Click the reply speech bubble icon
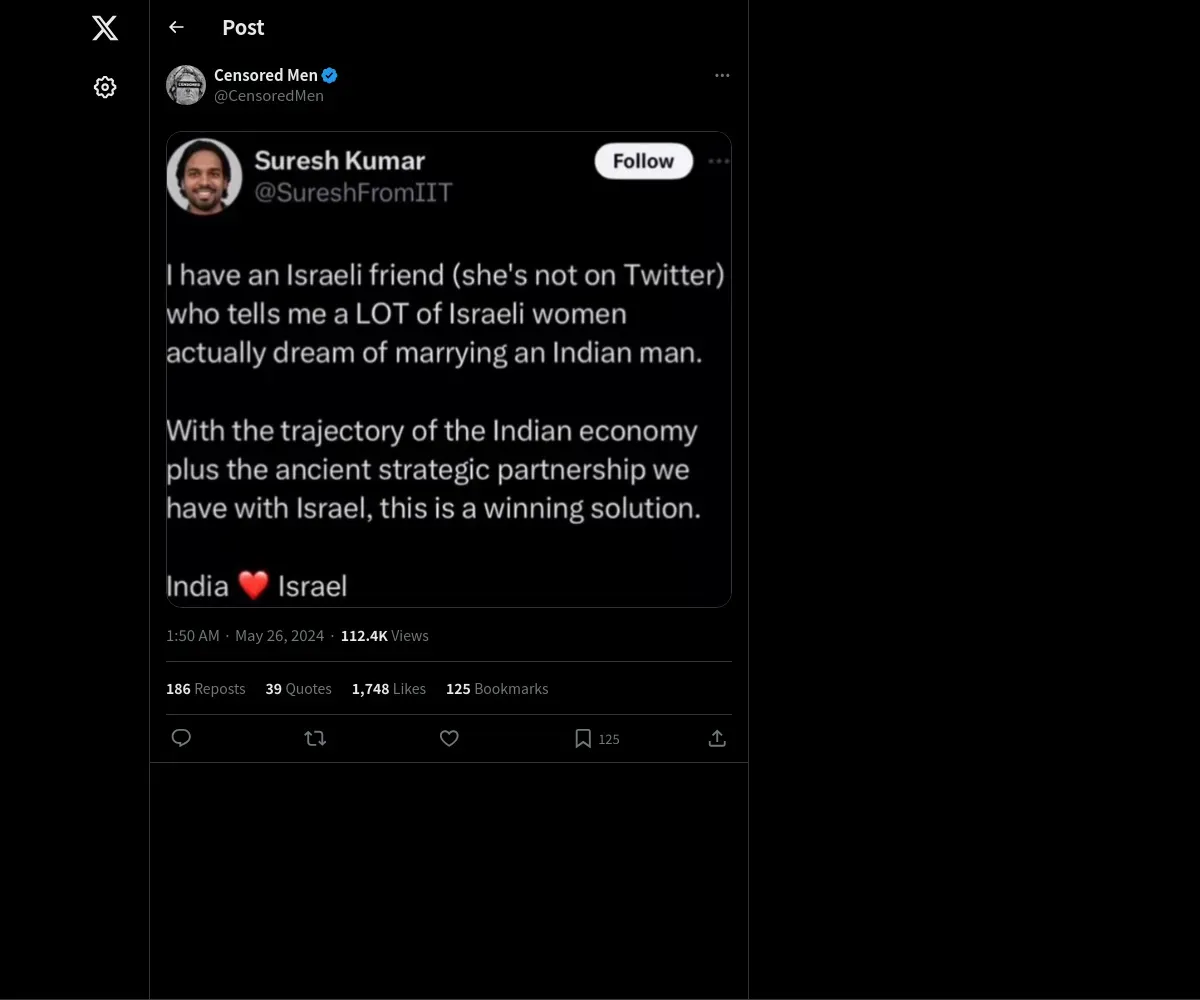 pos(181,738)
